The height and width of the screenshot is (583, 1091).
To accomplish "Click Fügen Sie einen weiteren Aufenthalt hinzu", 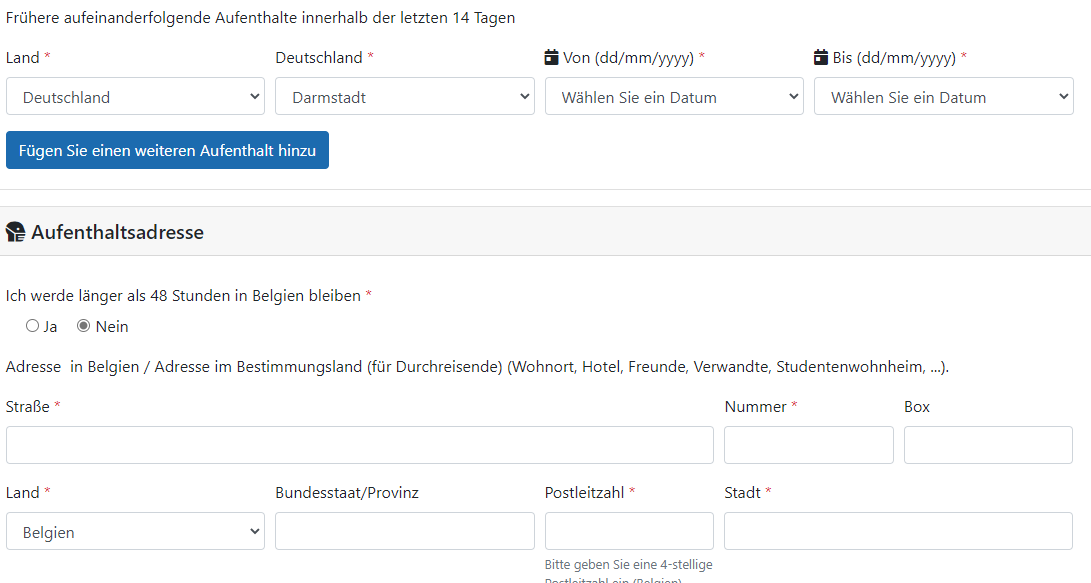I will [x=167, y=151].
